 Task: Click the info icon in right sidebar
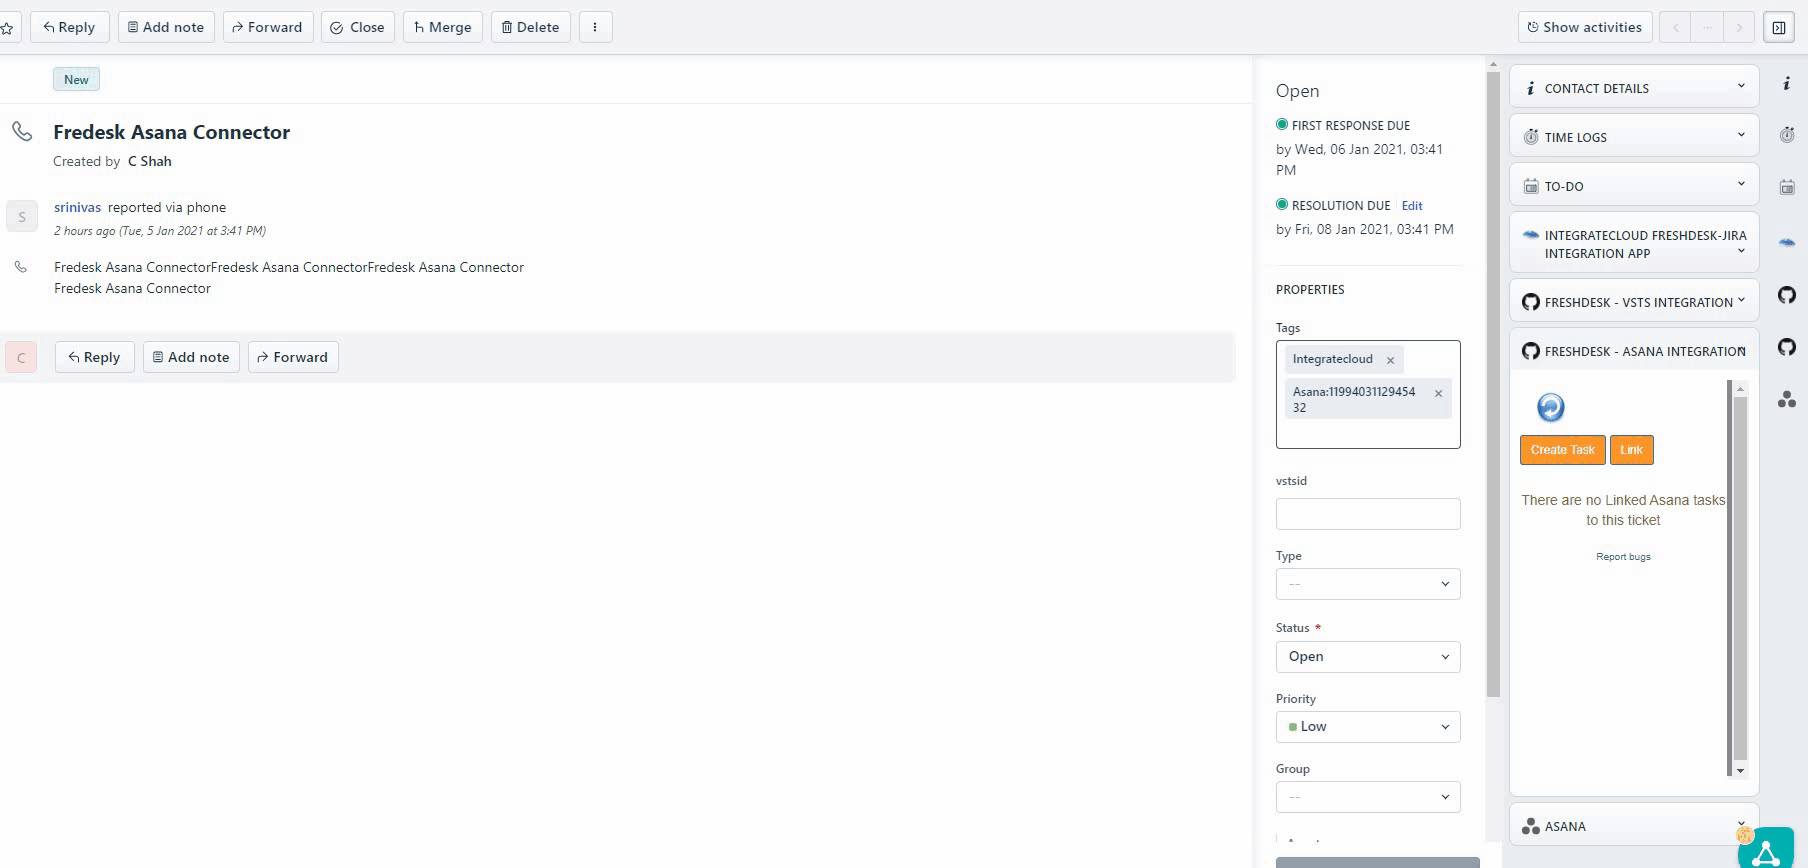[1786, 84]
